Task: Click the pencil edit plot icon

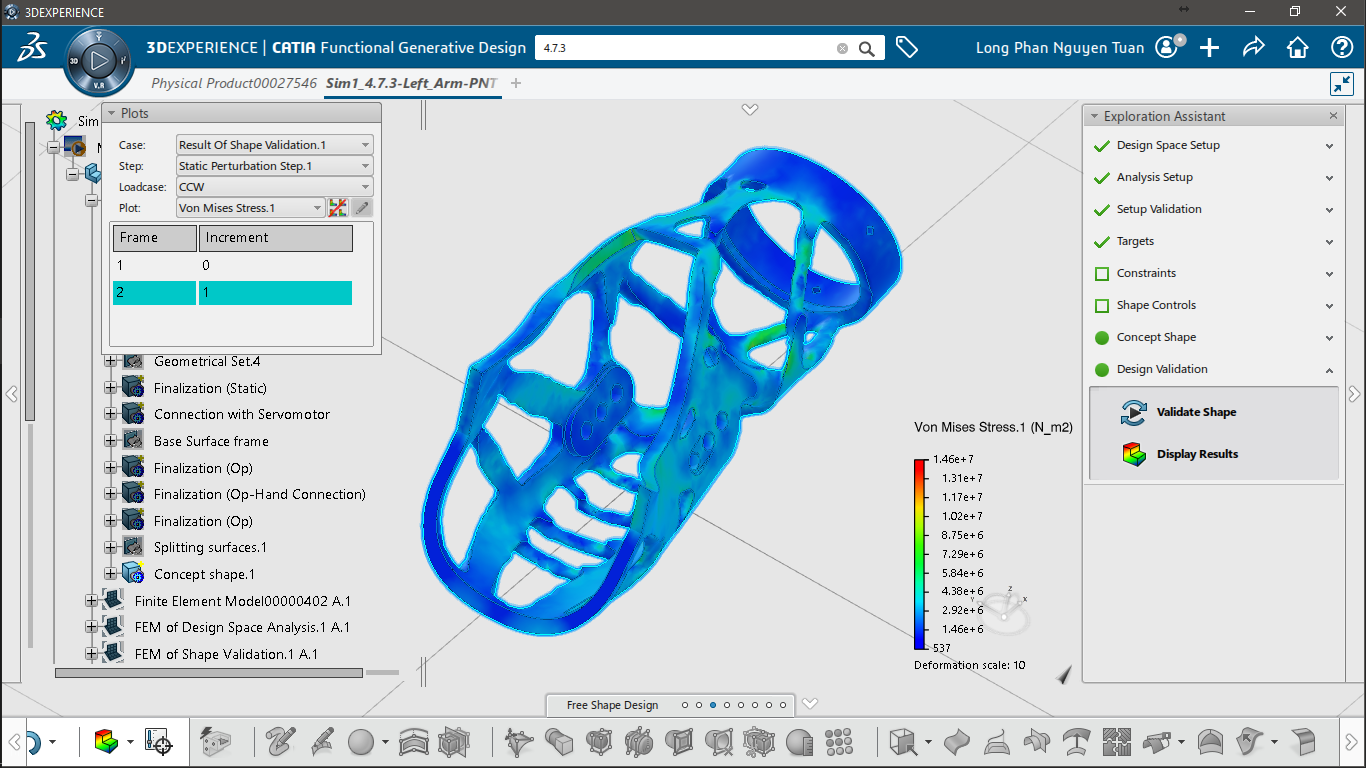Action: pos(362,208)
